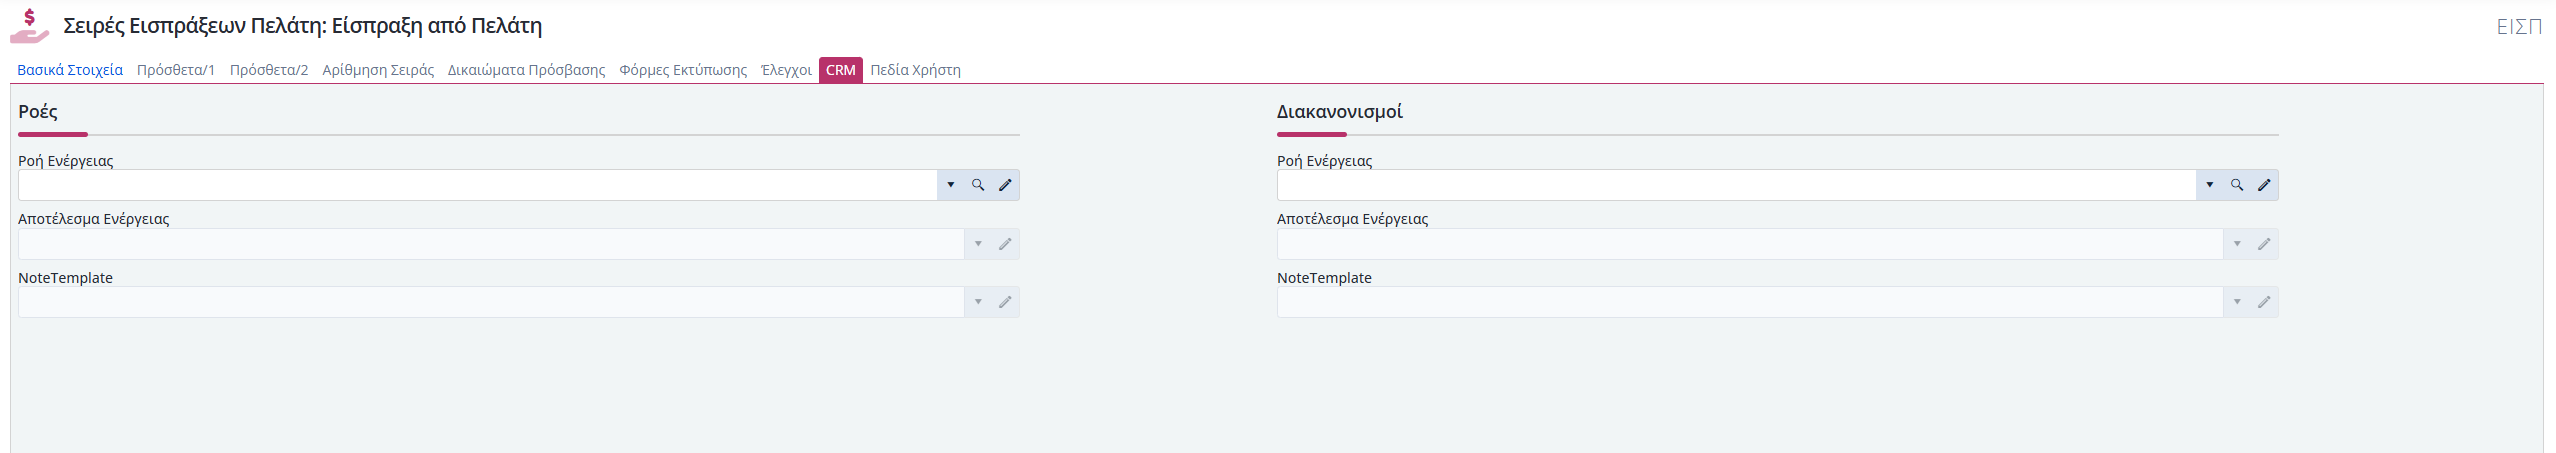This screenshot has width=2556, height=453.
Task: Click the edit pencil in Ροές Ροή Ενέργειας
Action: 1005,185
